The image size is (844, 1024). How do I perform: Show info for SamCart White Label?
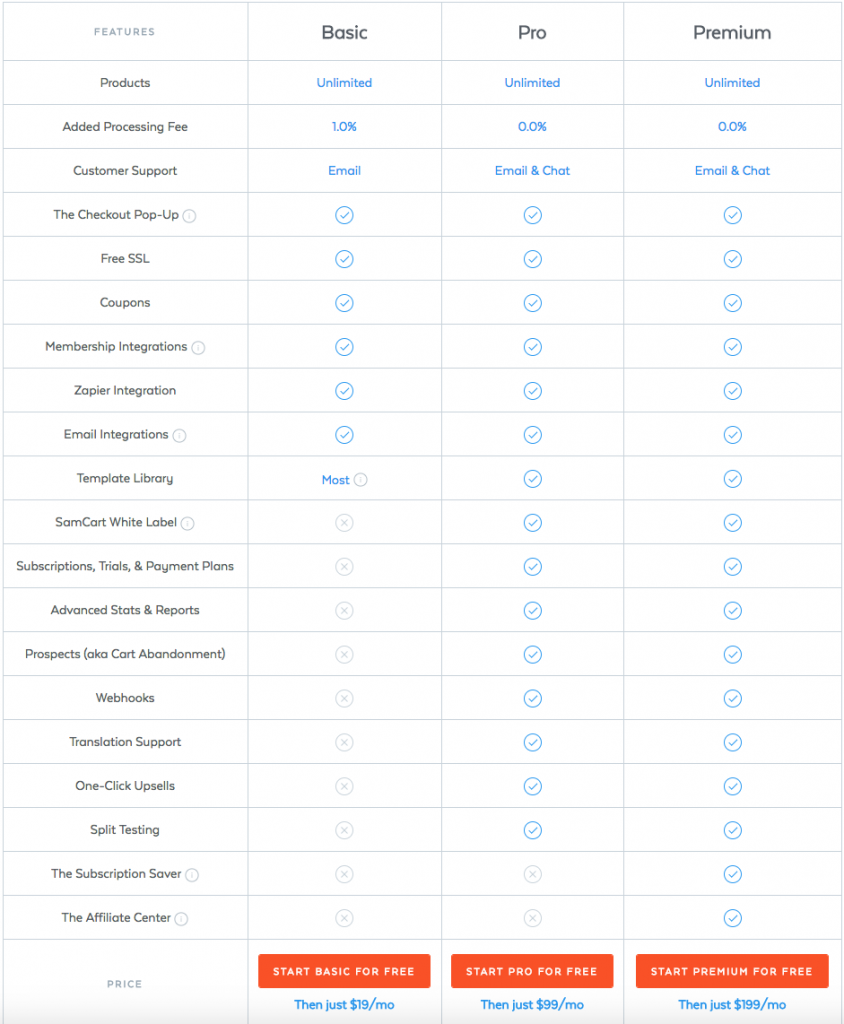(187, 524)
